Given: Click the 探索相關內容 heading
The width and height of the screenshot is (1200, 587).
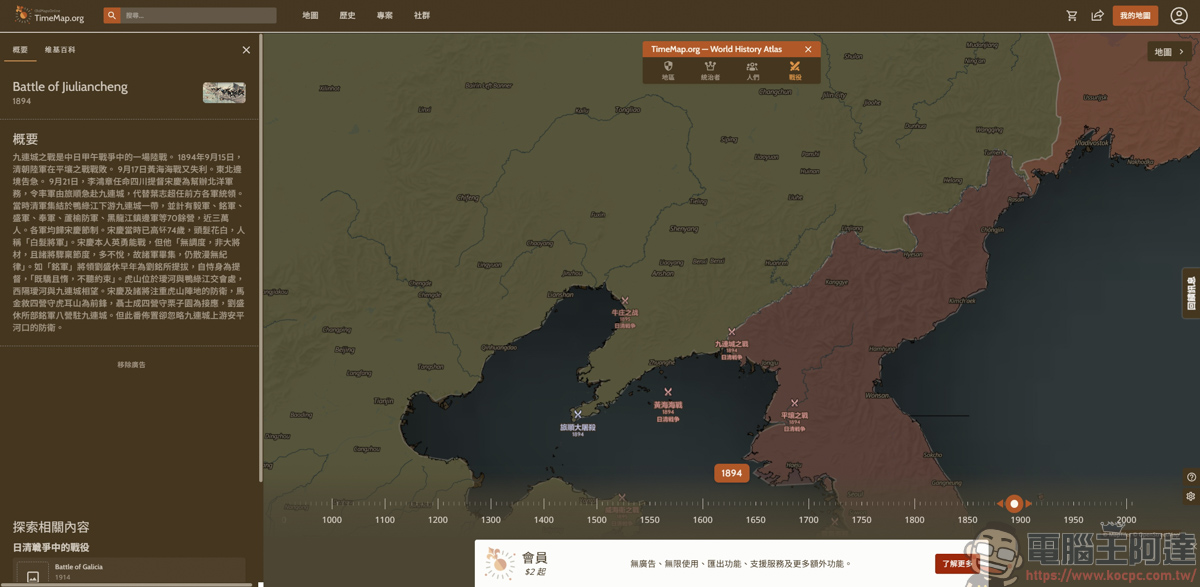Looking at the screenshot, I should click(x=51, y=527).
